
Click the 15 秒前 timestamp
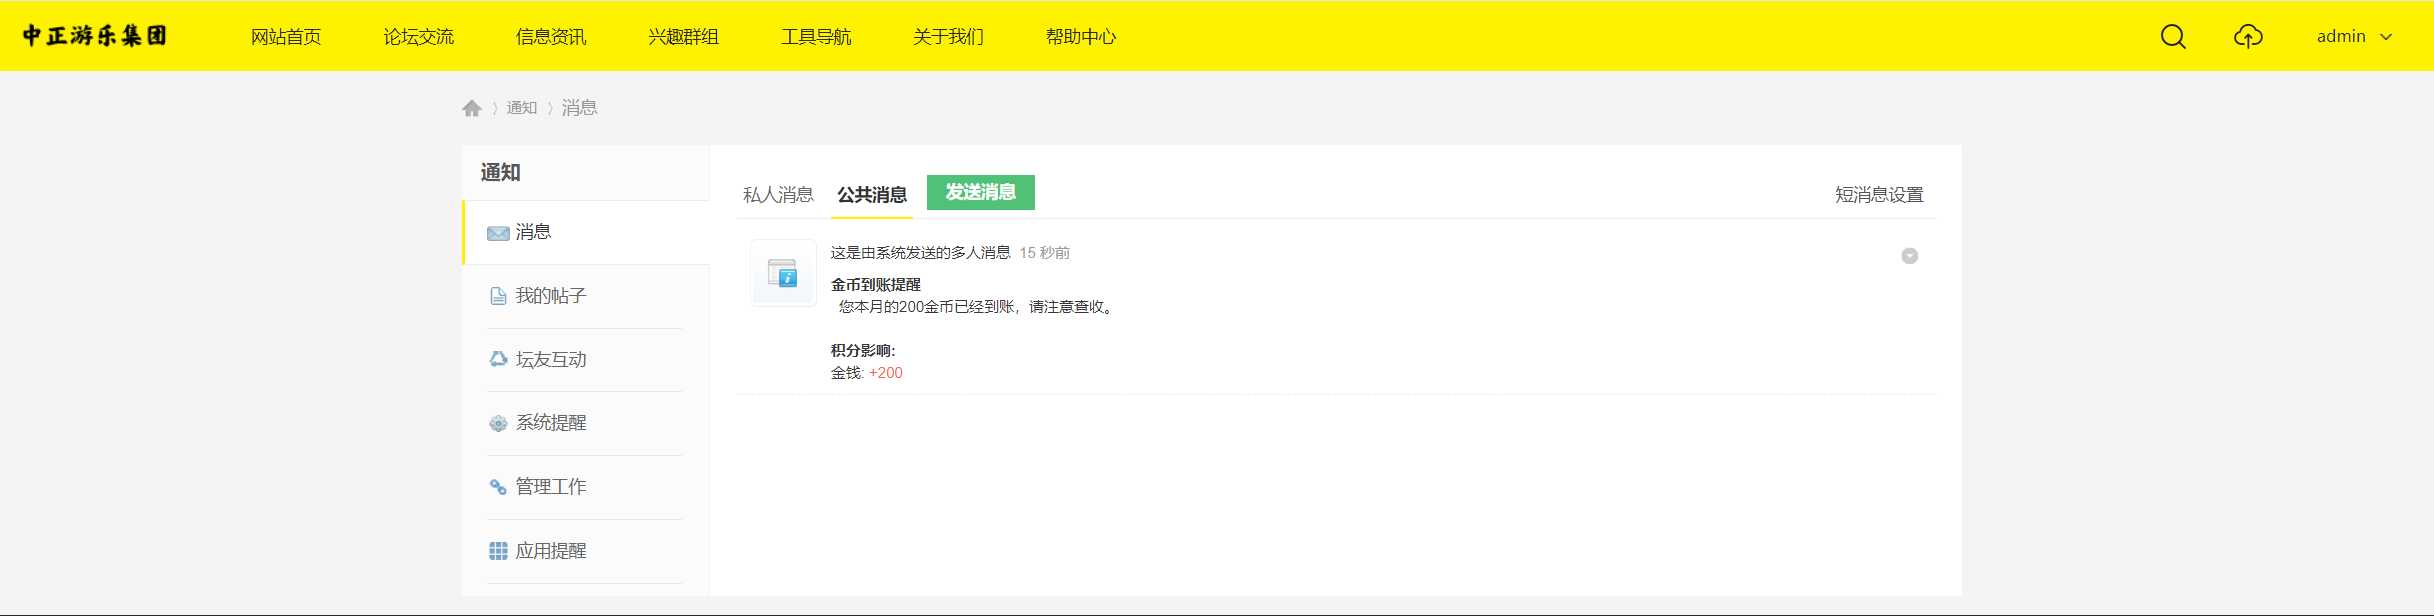1044,253
